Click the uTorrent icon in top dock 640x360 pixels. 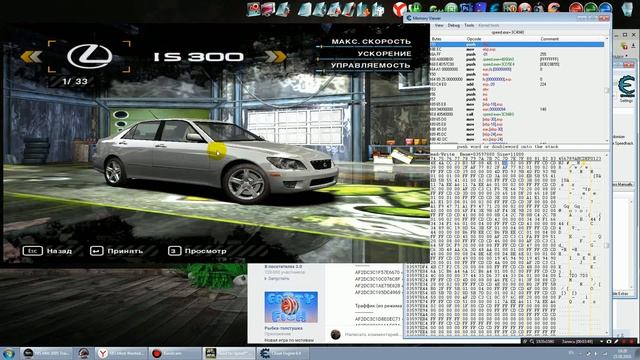[x=415, y=8]
